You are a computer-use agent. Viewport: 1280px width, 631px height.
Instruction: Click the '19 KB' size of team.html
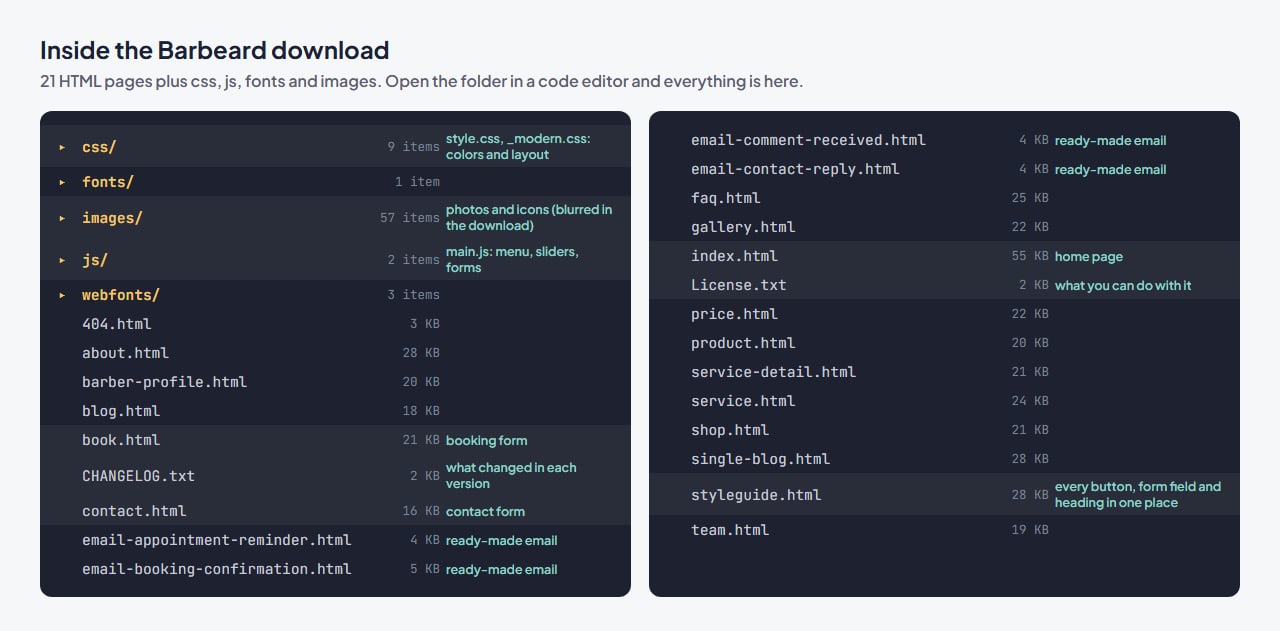click(1030, 530)
